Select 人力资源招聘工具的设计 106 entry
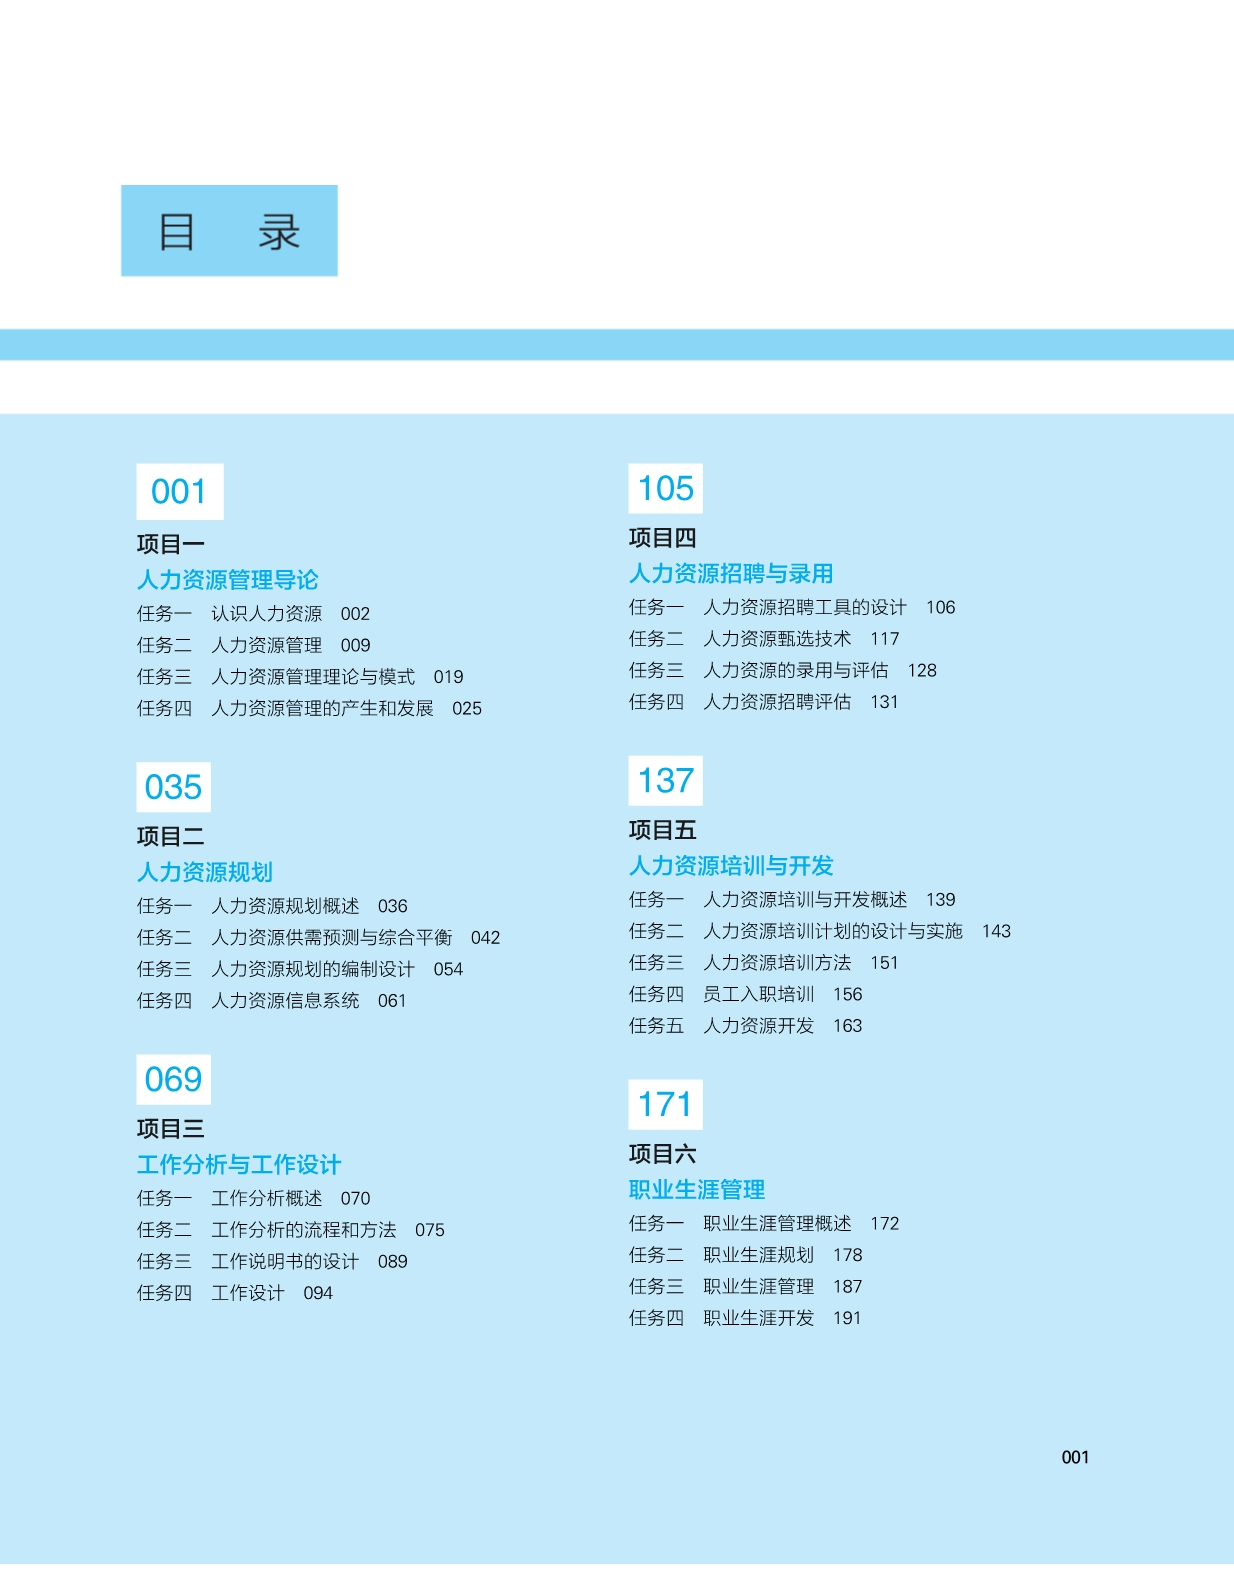The width and height of the screenshot is (1234, 1570). pyautogui.click(x=792, y=607)
